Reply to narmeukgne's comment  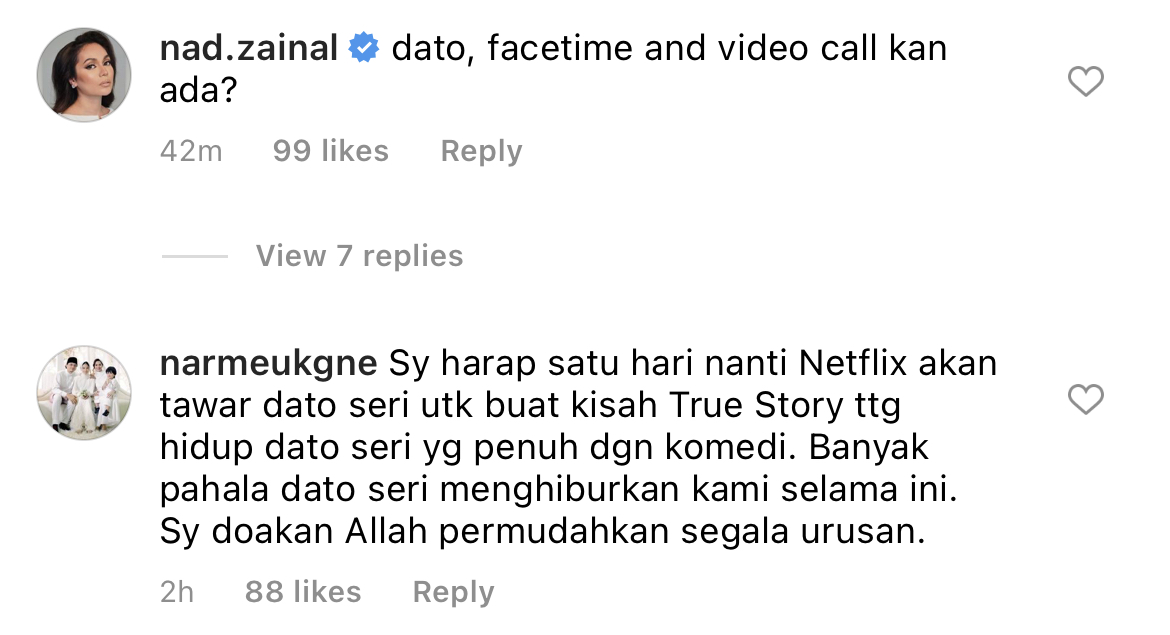point(454,592)
